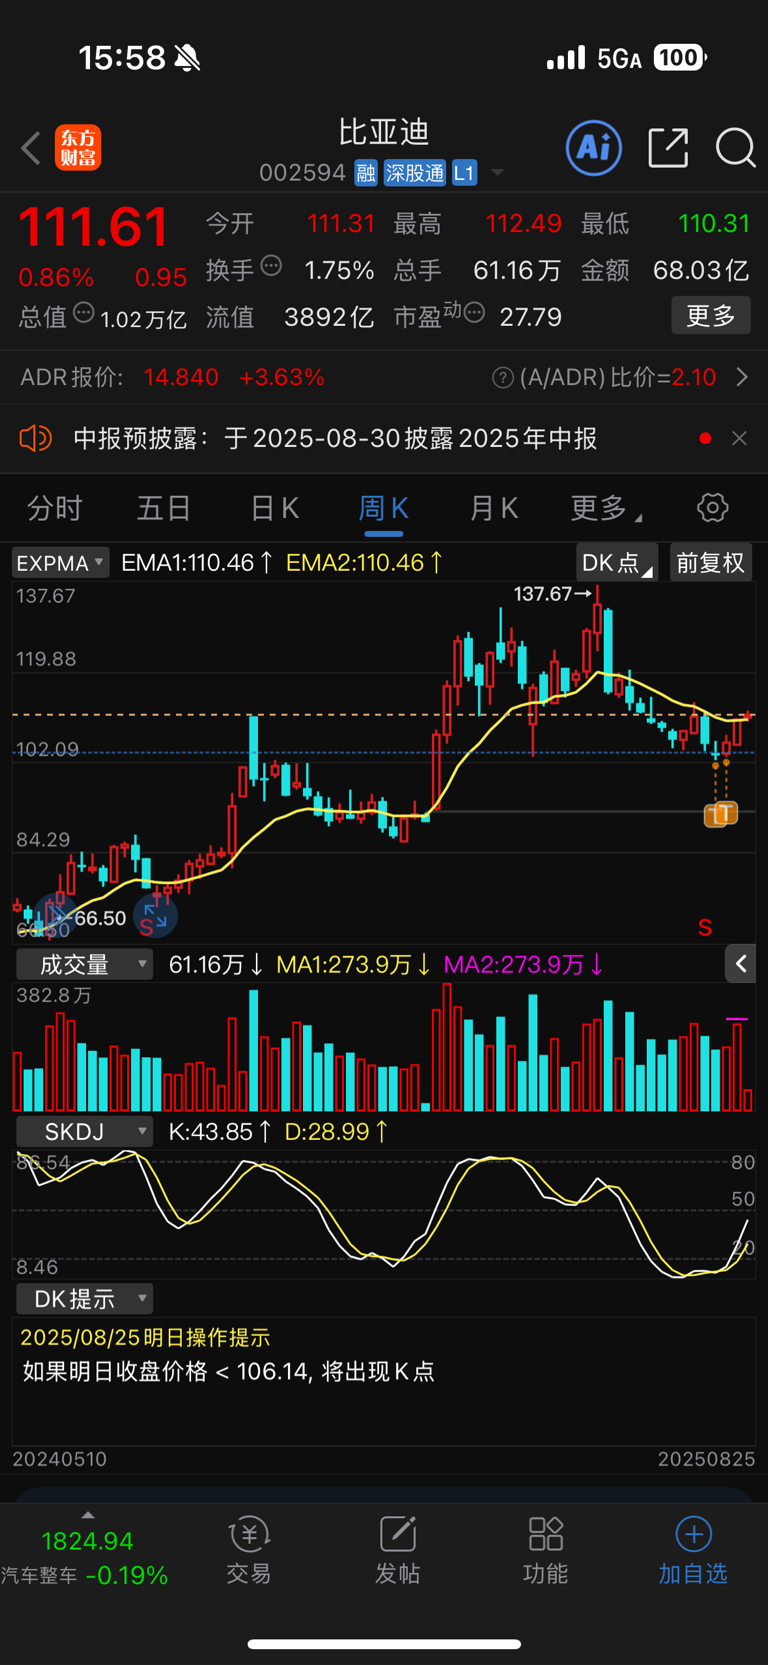This screenshot has height=1665, width=769.
Task: Tap the 中报预披露 announcement text
Action: [x=335, y=438]
